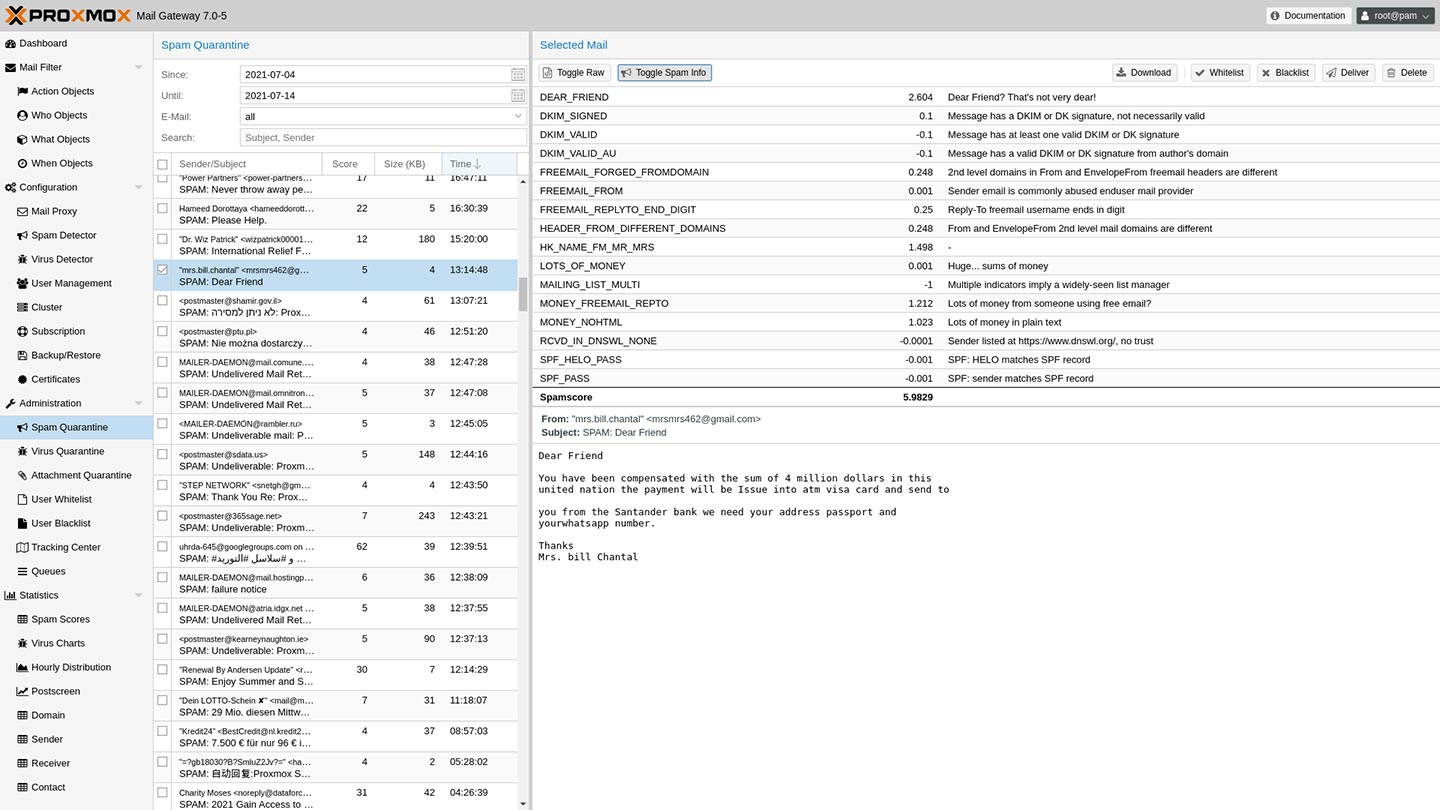
Task: Go to the Domain statistics page
Action: tap(76, 715)
